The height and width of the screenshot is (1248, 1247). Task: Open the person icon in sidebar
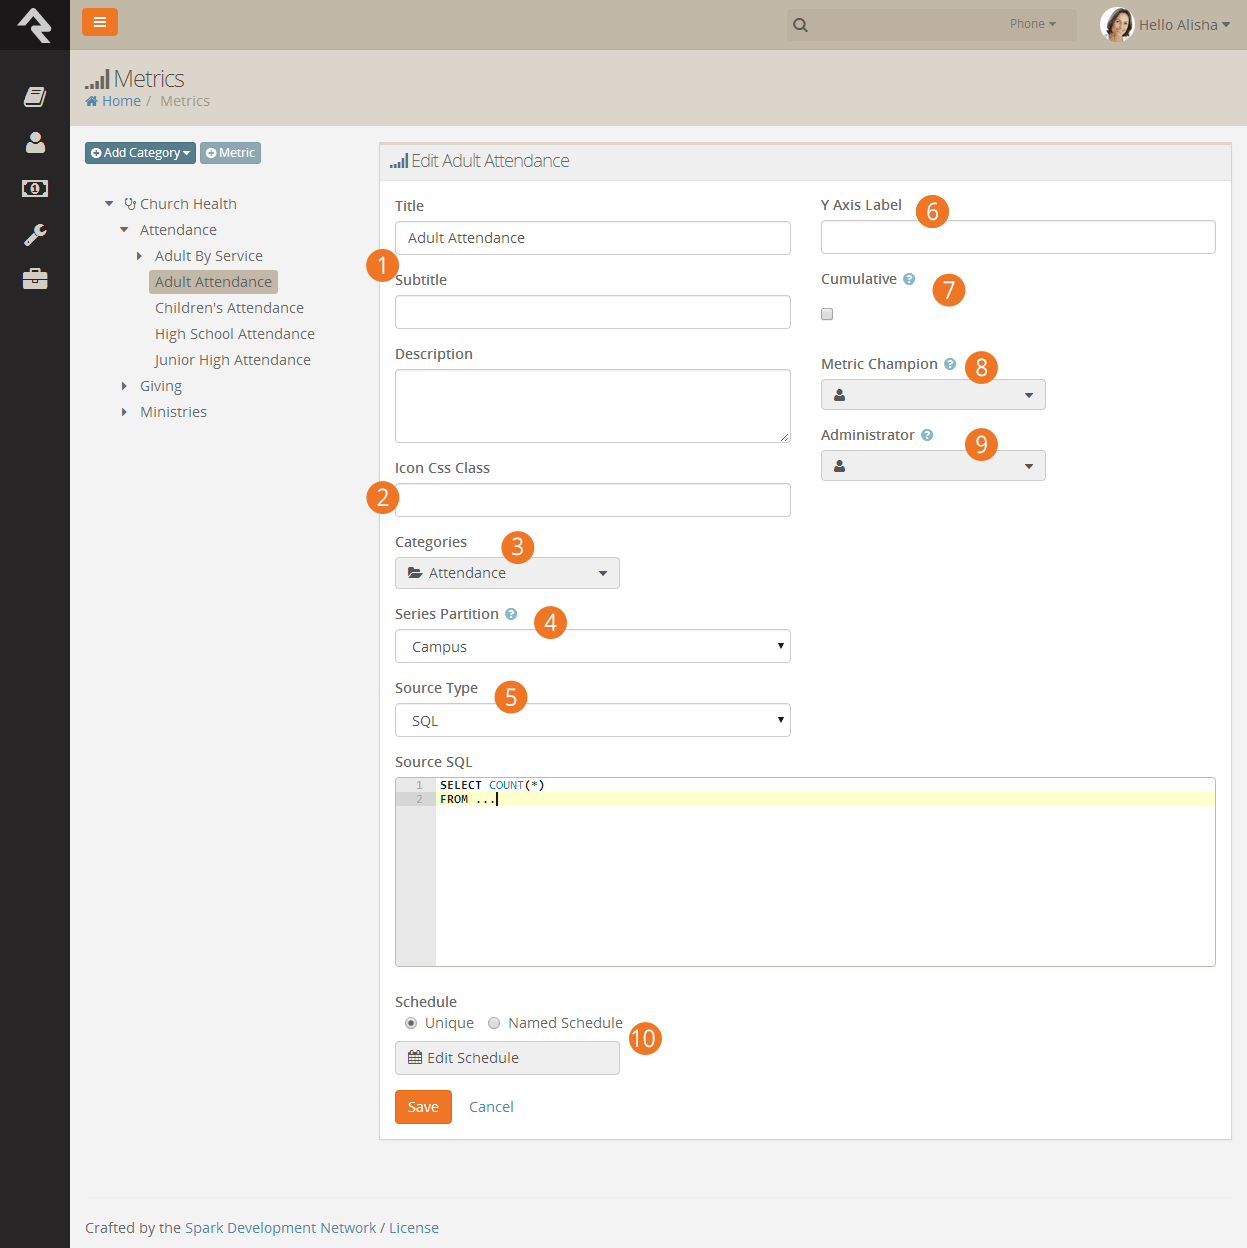[35, 142]
